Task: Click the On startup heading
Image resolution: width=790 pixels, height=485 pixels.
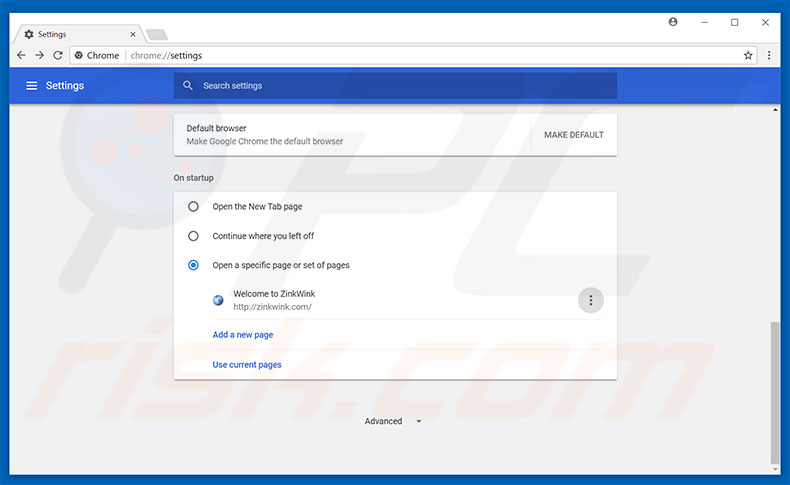Action: tap(193, 178)
